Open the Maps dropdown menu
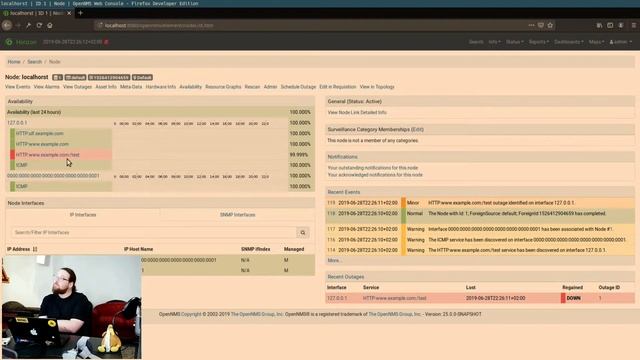This screenshot has height=360, width=640. pyautogui.click(x=596, y=42)
